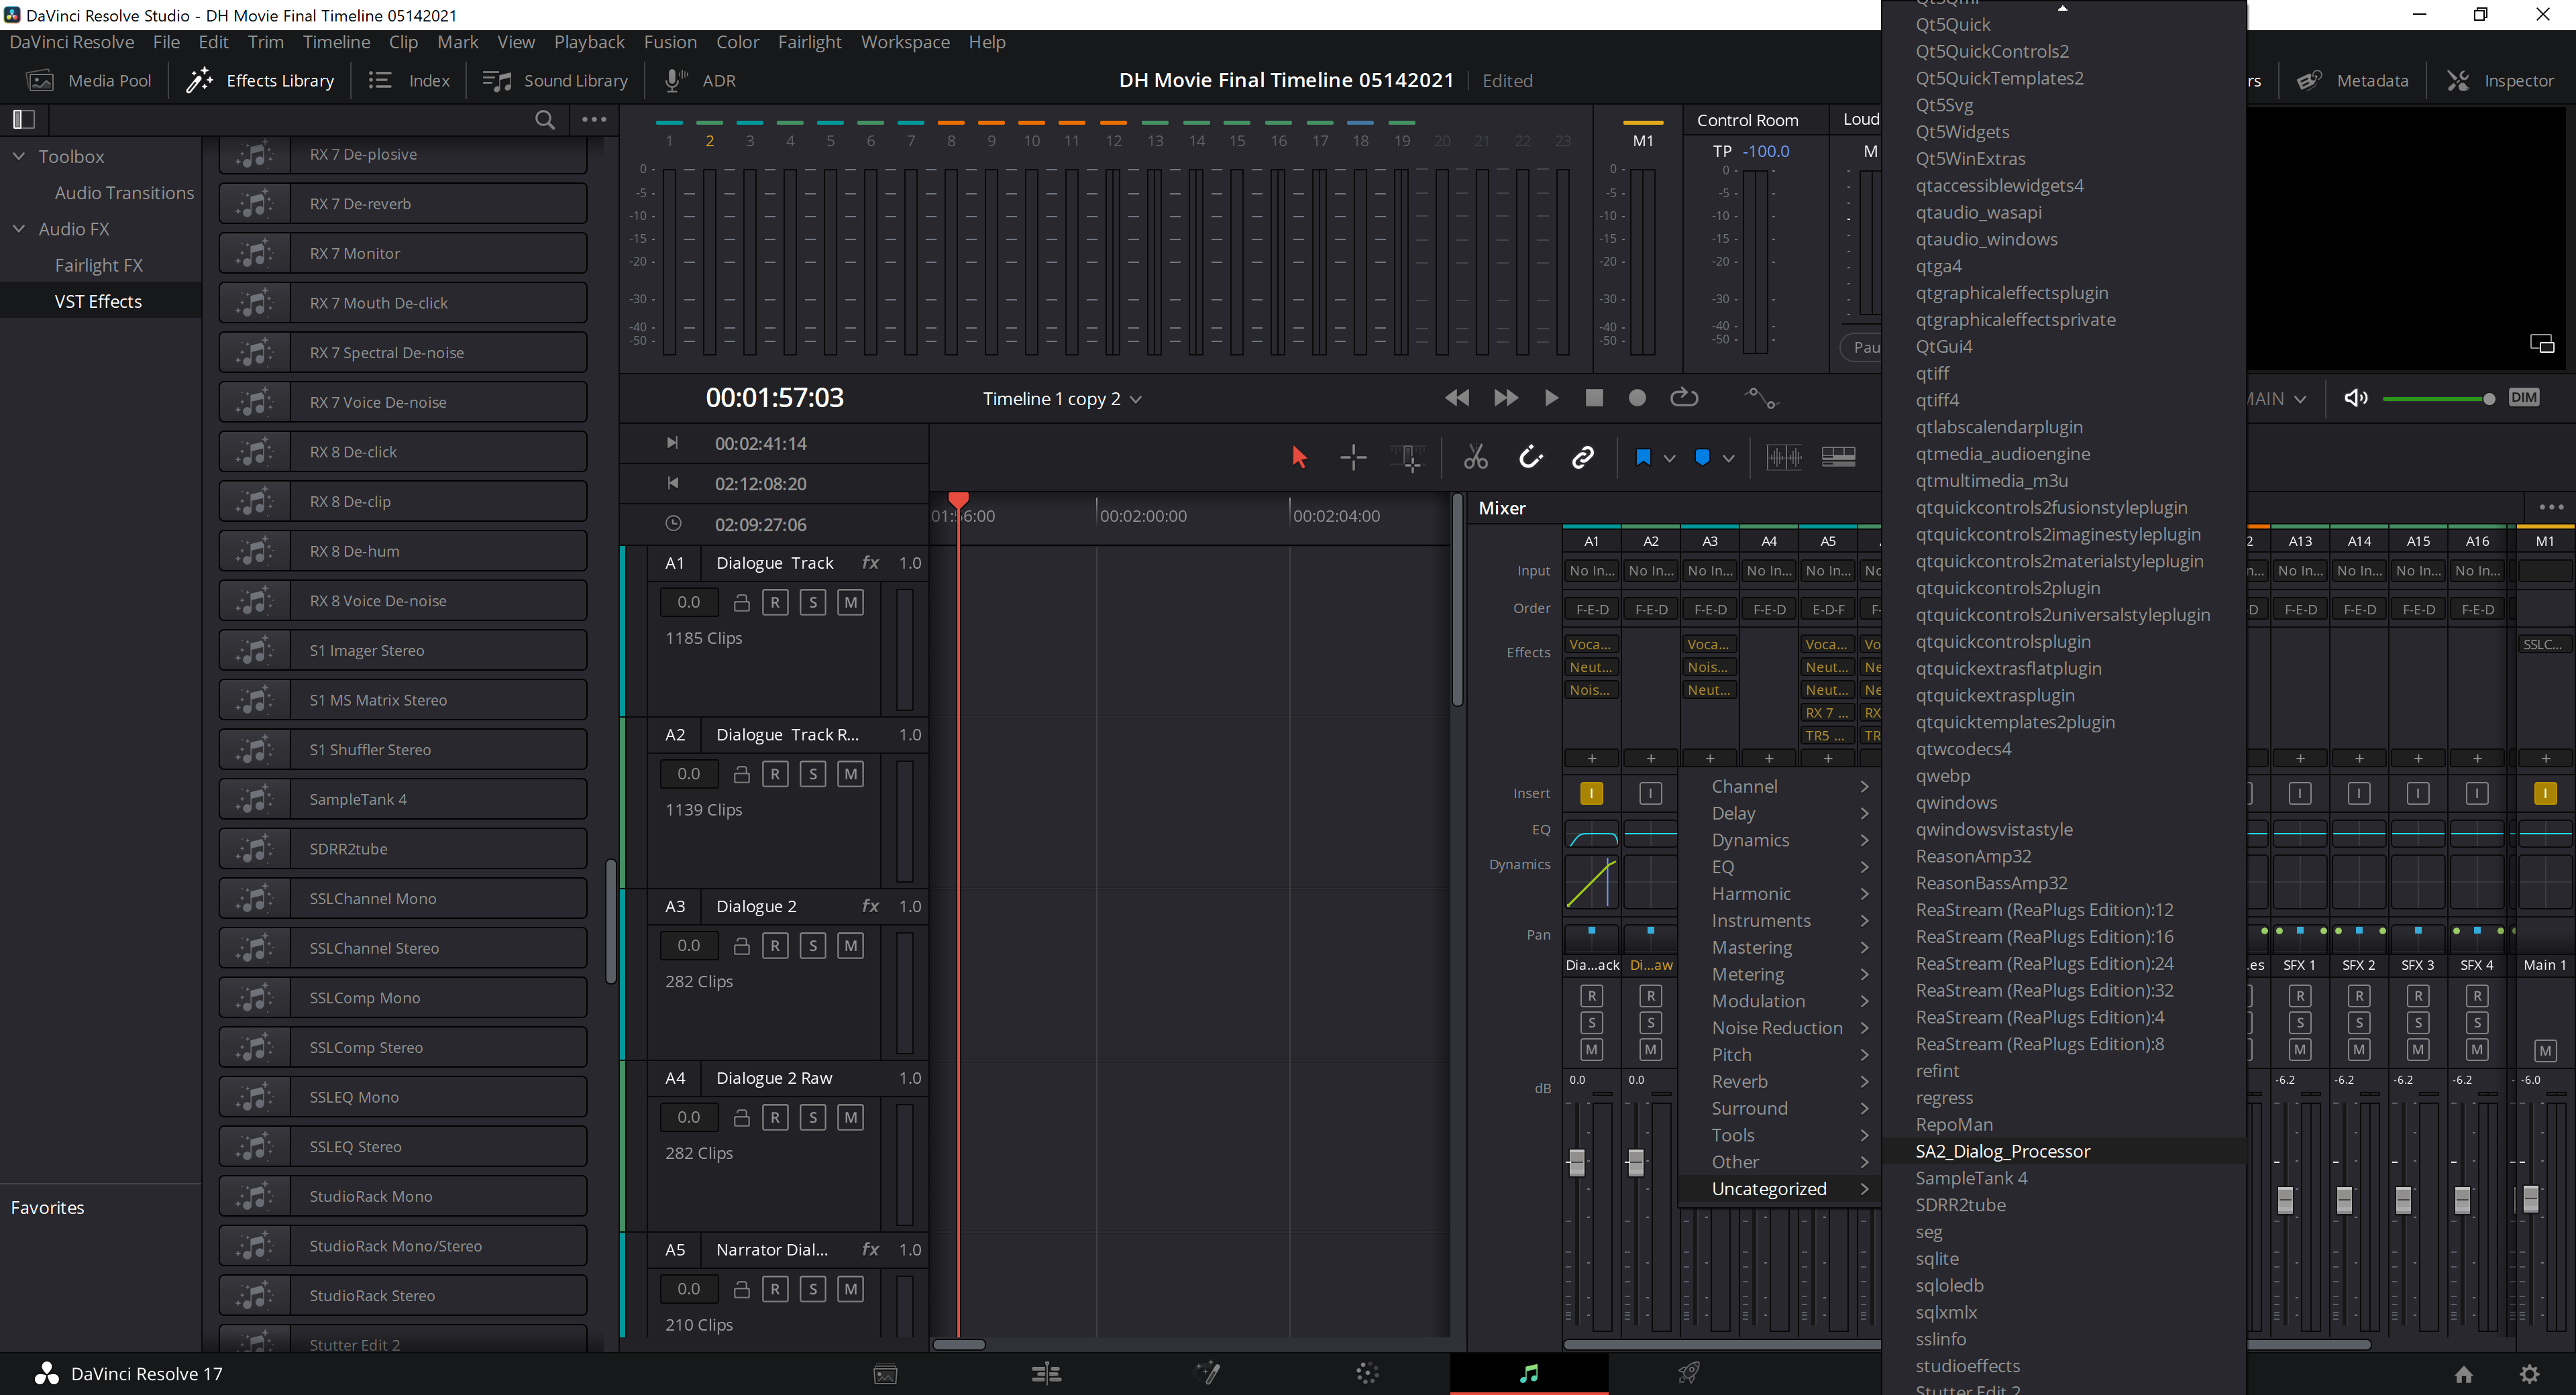The height and width of the screenshot is (1395, 2576).
Task: Open the Metadata panel
Action: (x=2353, y=81)
